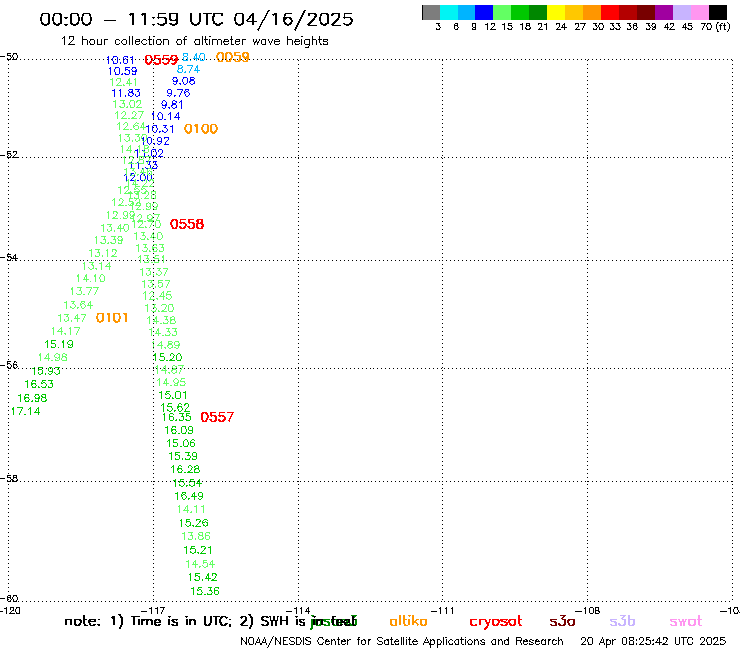
Task: Click the altika satellite legend label
Action: [408, 621]
